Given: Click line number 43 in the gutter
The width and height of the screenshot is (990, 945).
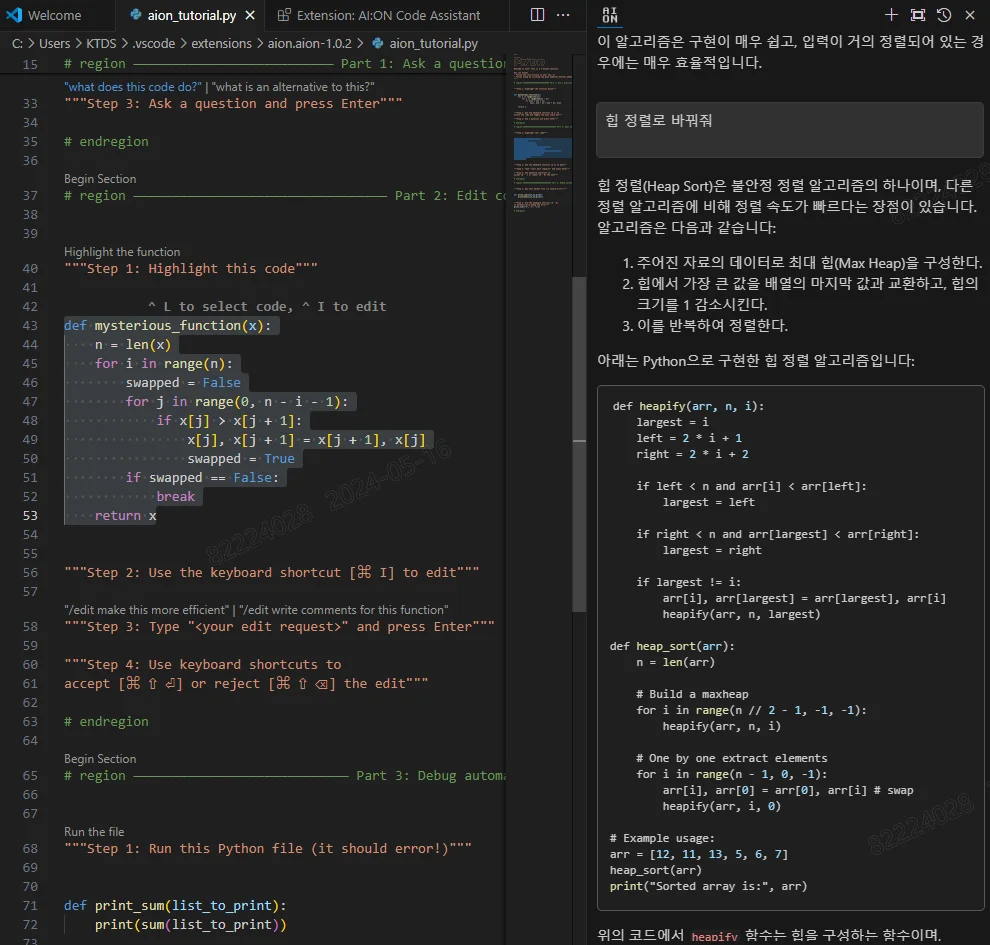Looking at the screenshot, I should [x=30, y=326].
